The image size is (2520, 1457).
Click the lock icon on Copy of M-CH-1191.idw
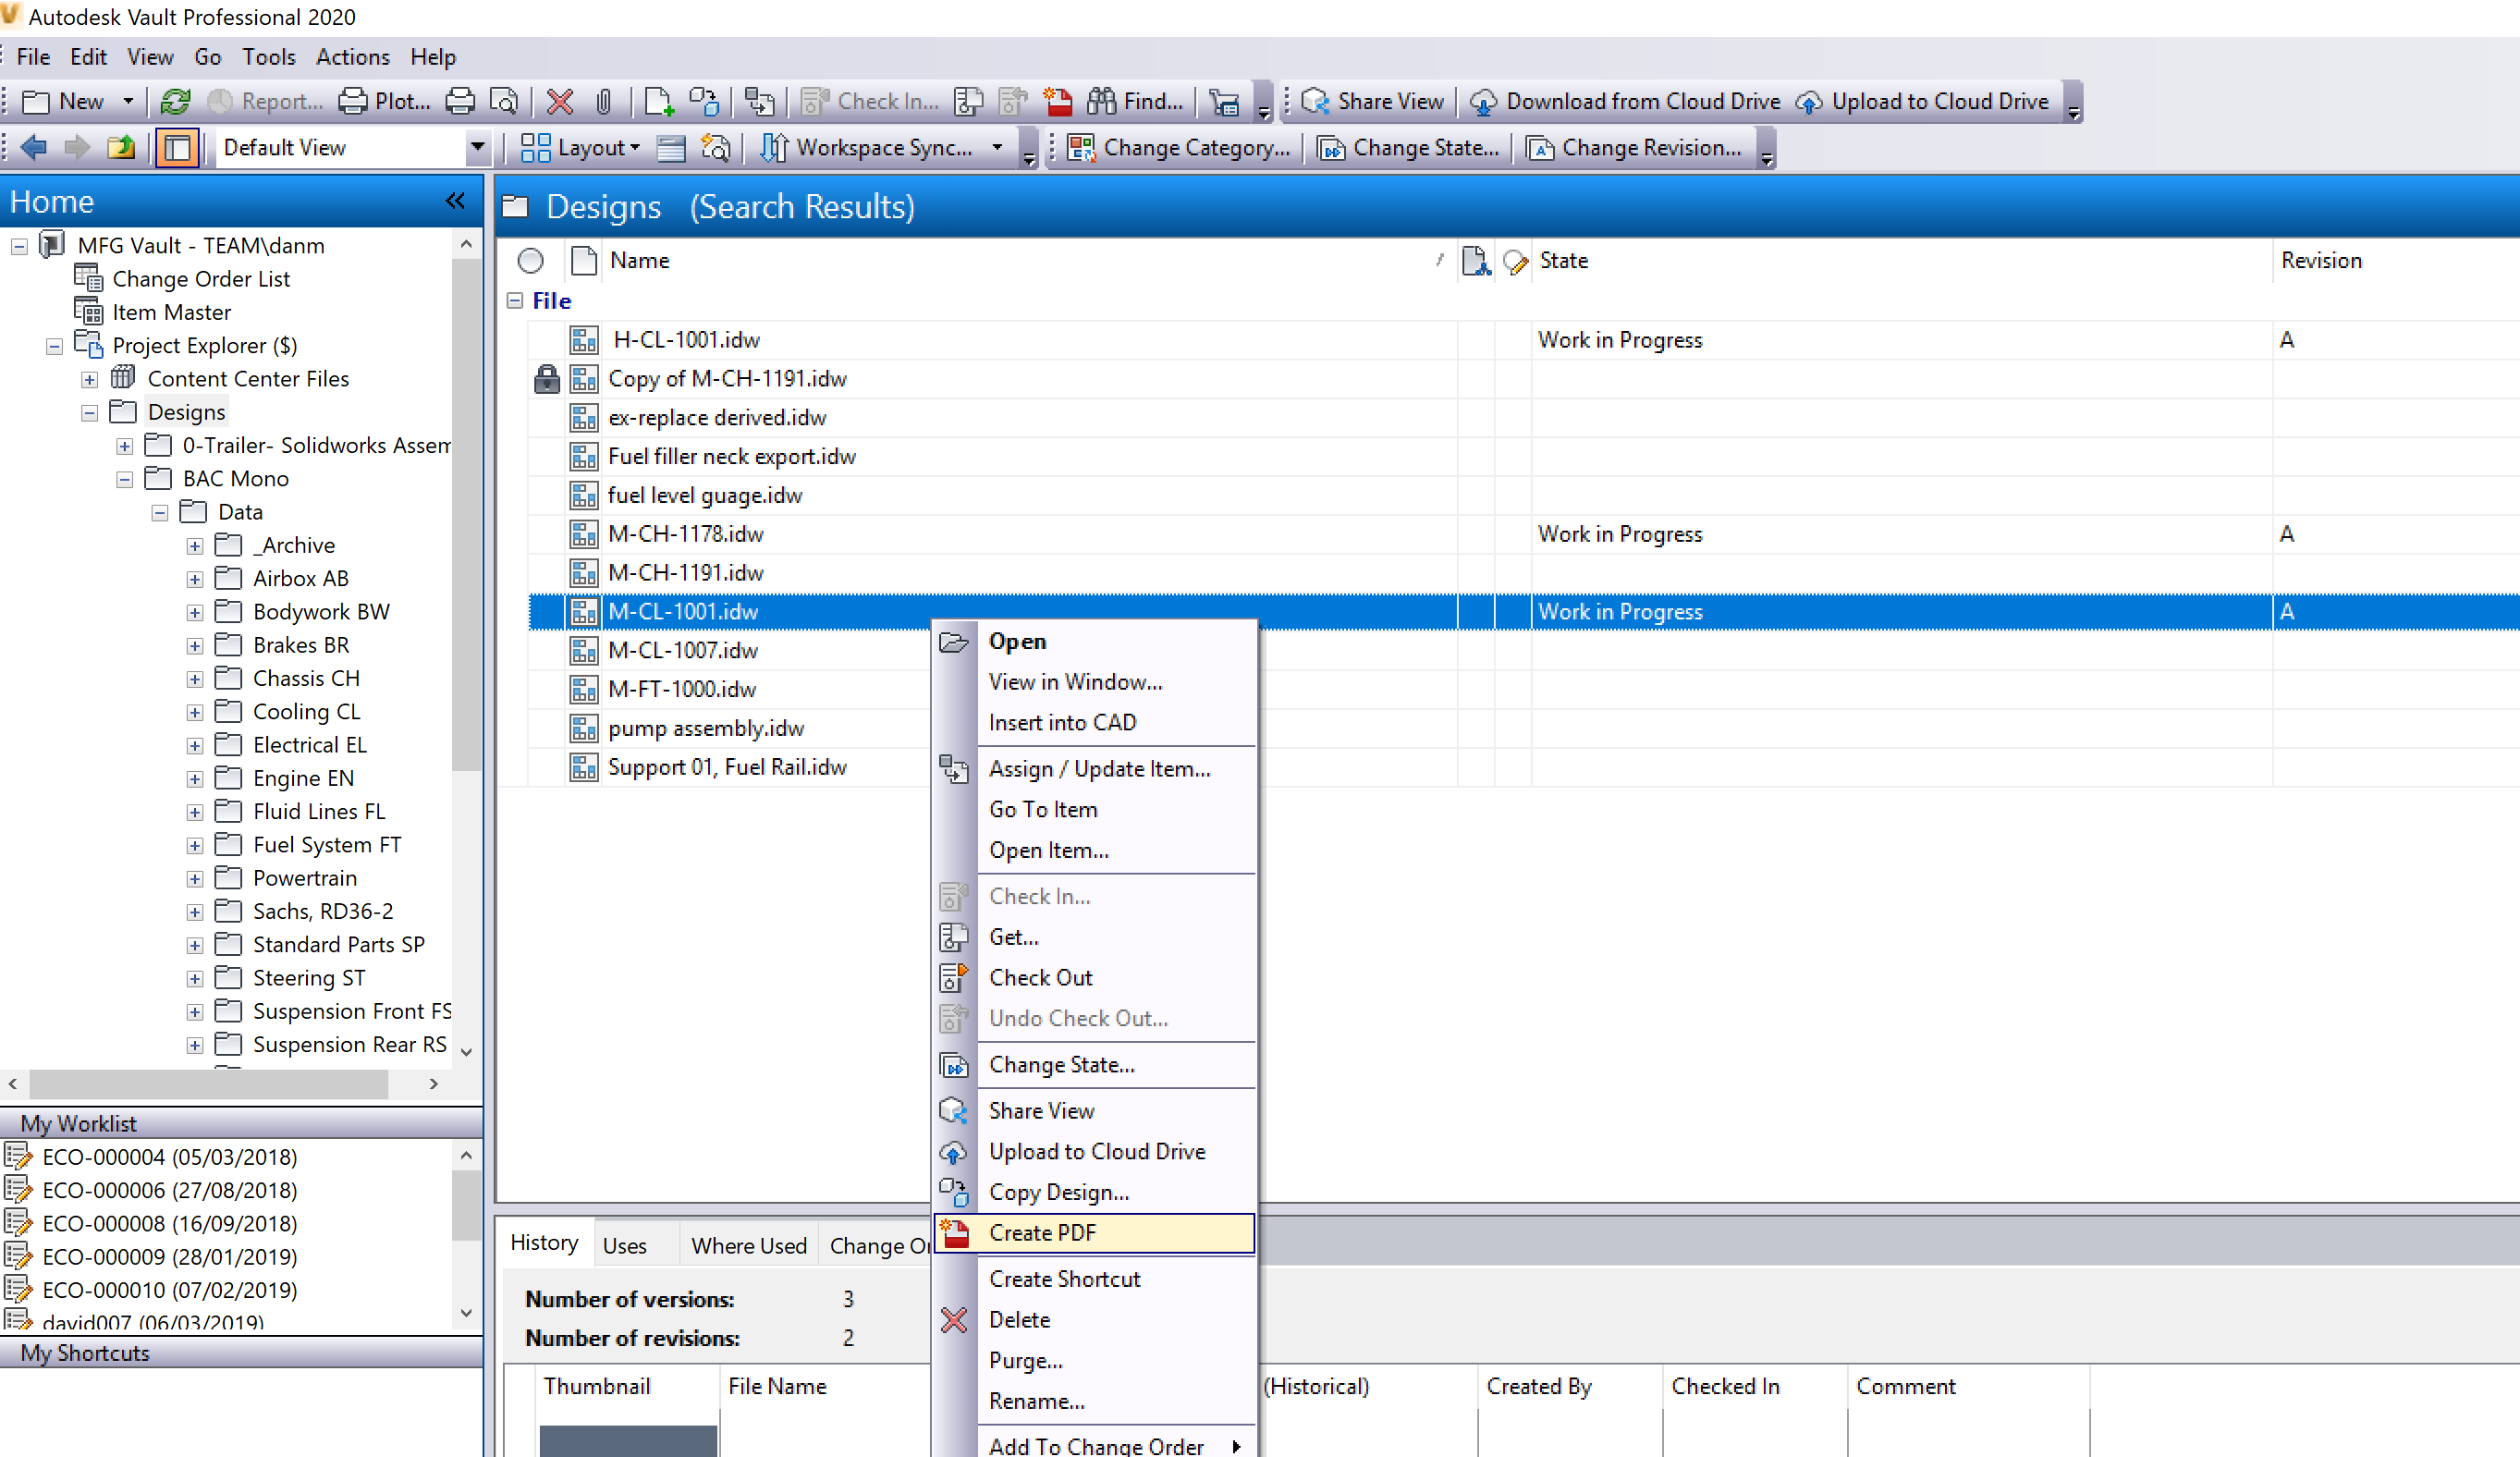point(546,379)
